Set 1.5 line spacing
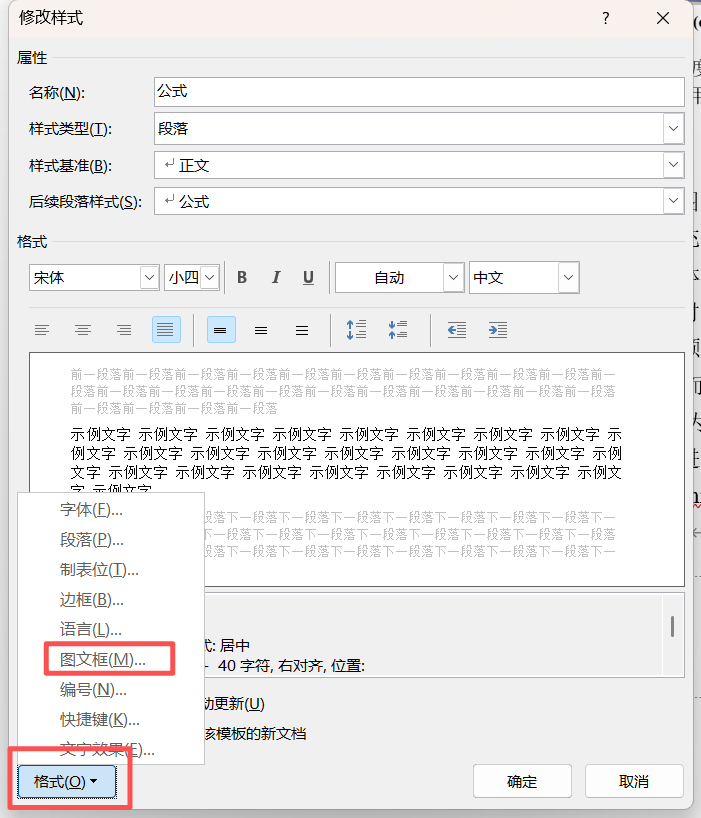 click(261, 330)
